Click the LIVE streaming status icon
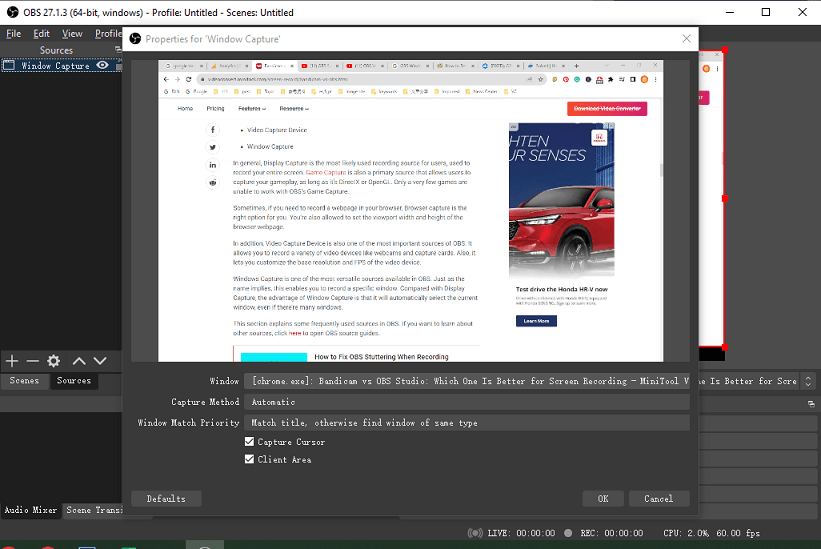Screen dimensions: 821x549 click(475, 533)
